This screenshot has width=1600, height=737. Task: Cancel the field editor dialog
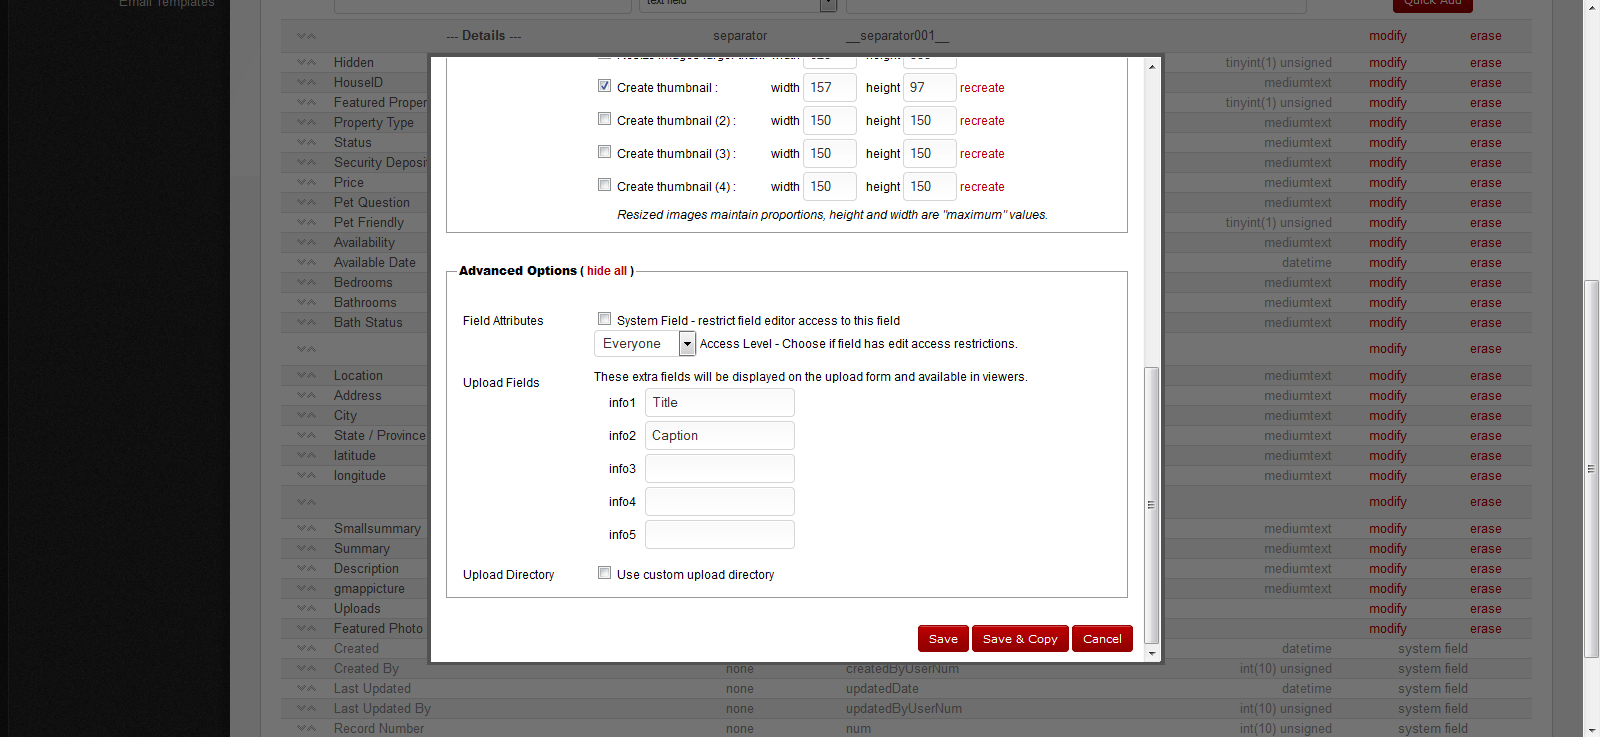click(1102, 639)
